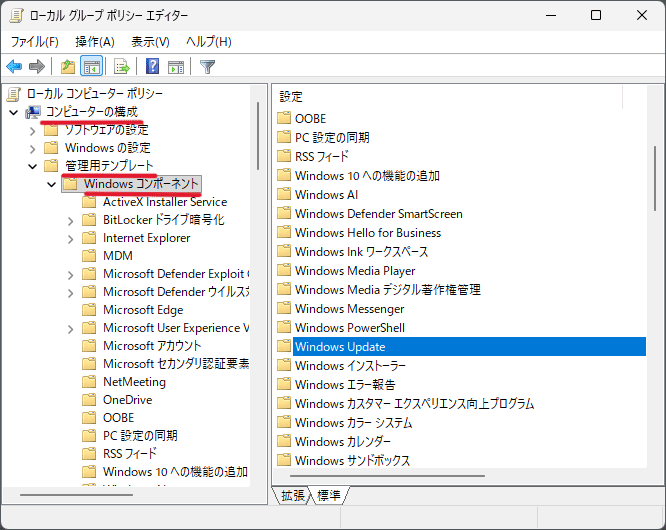Collapse the Windows コンポーネント node
The width and height of the screenshot is (666, 530).
[x=51, y=185]
